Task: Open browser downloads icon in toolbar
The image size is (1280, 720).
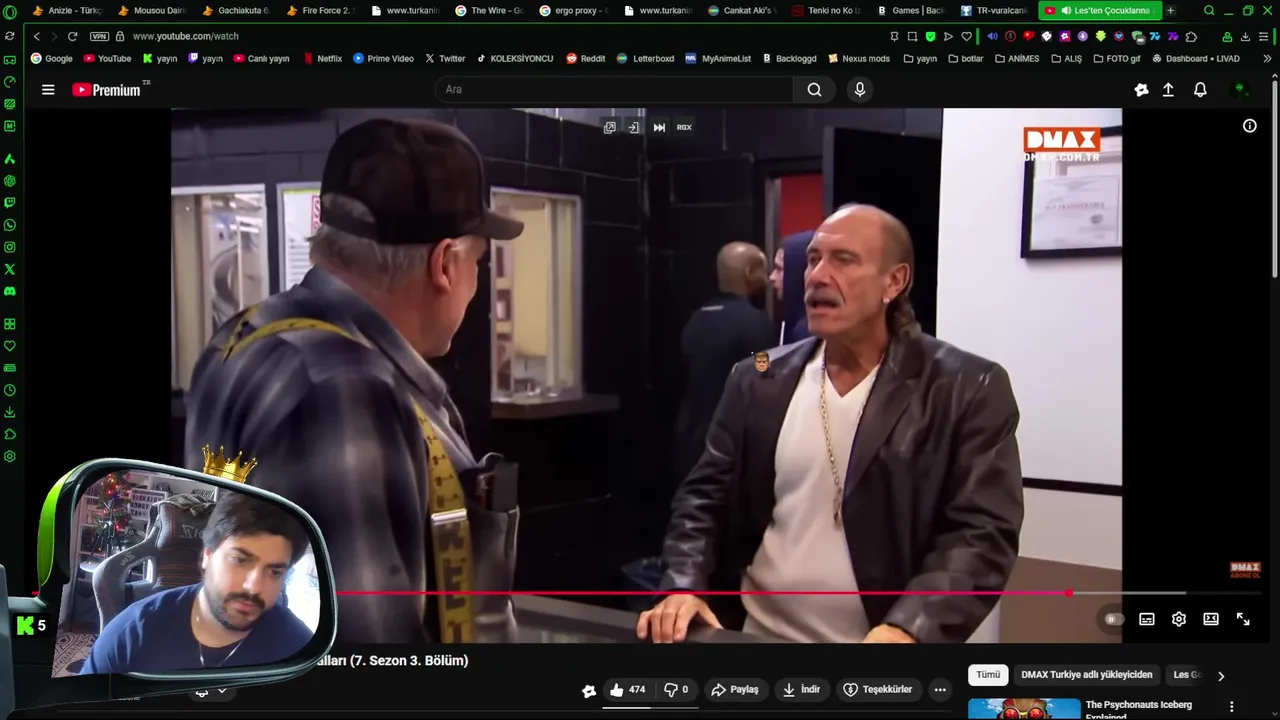Action: pyautogui.click(x=1245, y=36)
